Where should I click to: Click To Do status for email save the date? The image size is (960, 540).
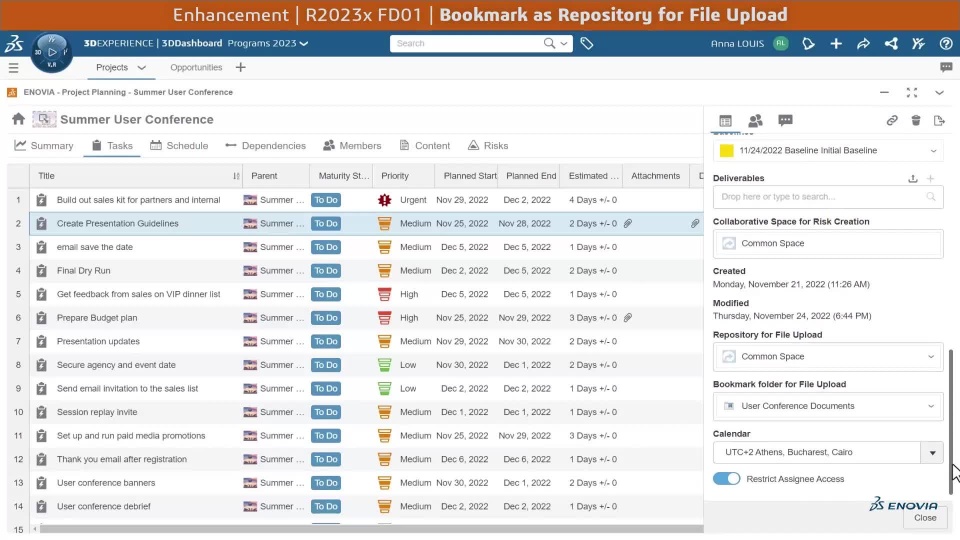click(x=326, y=247)
